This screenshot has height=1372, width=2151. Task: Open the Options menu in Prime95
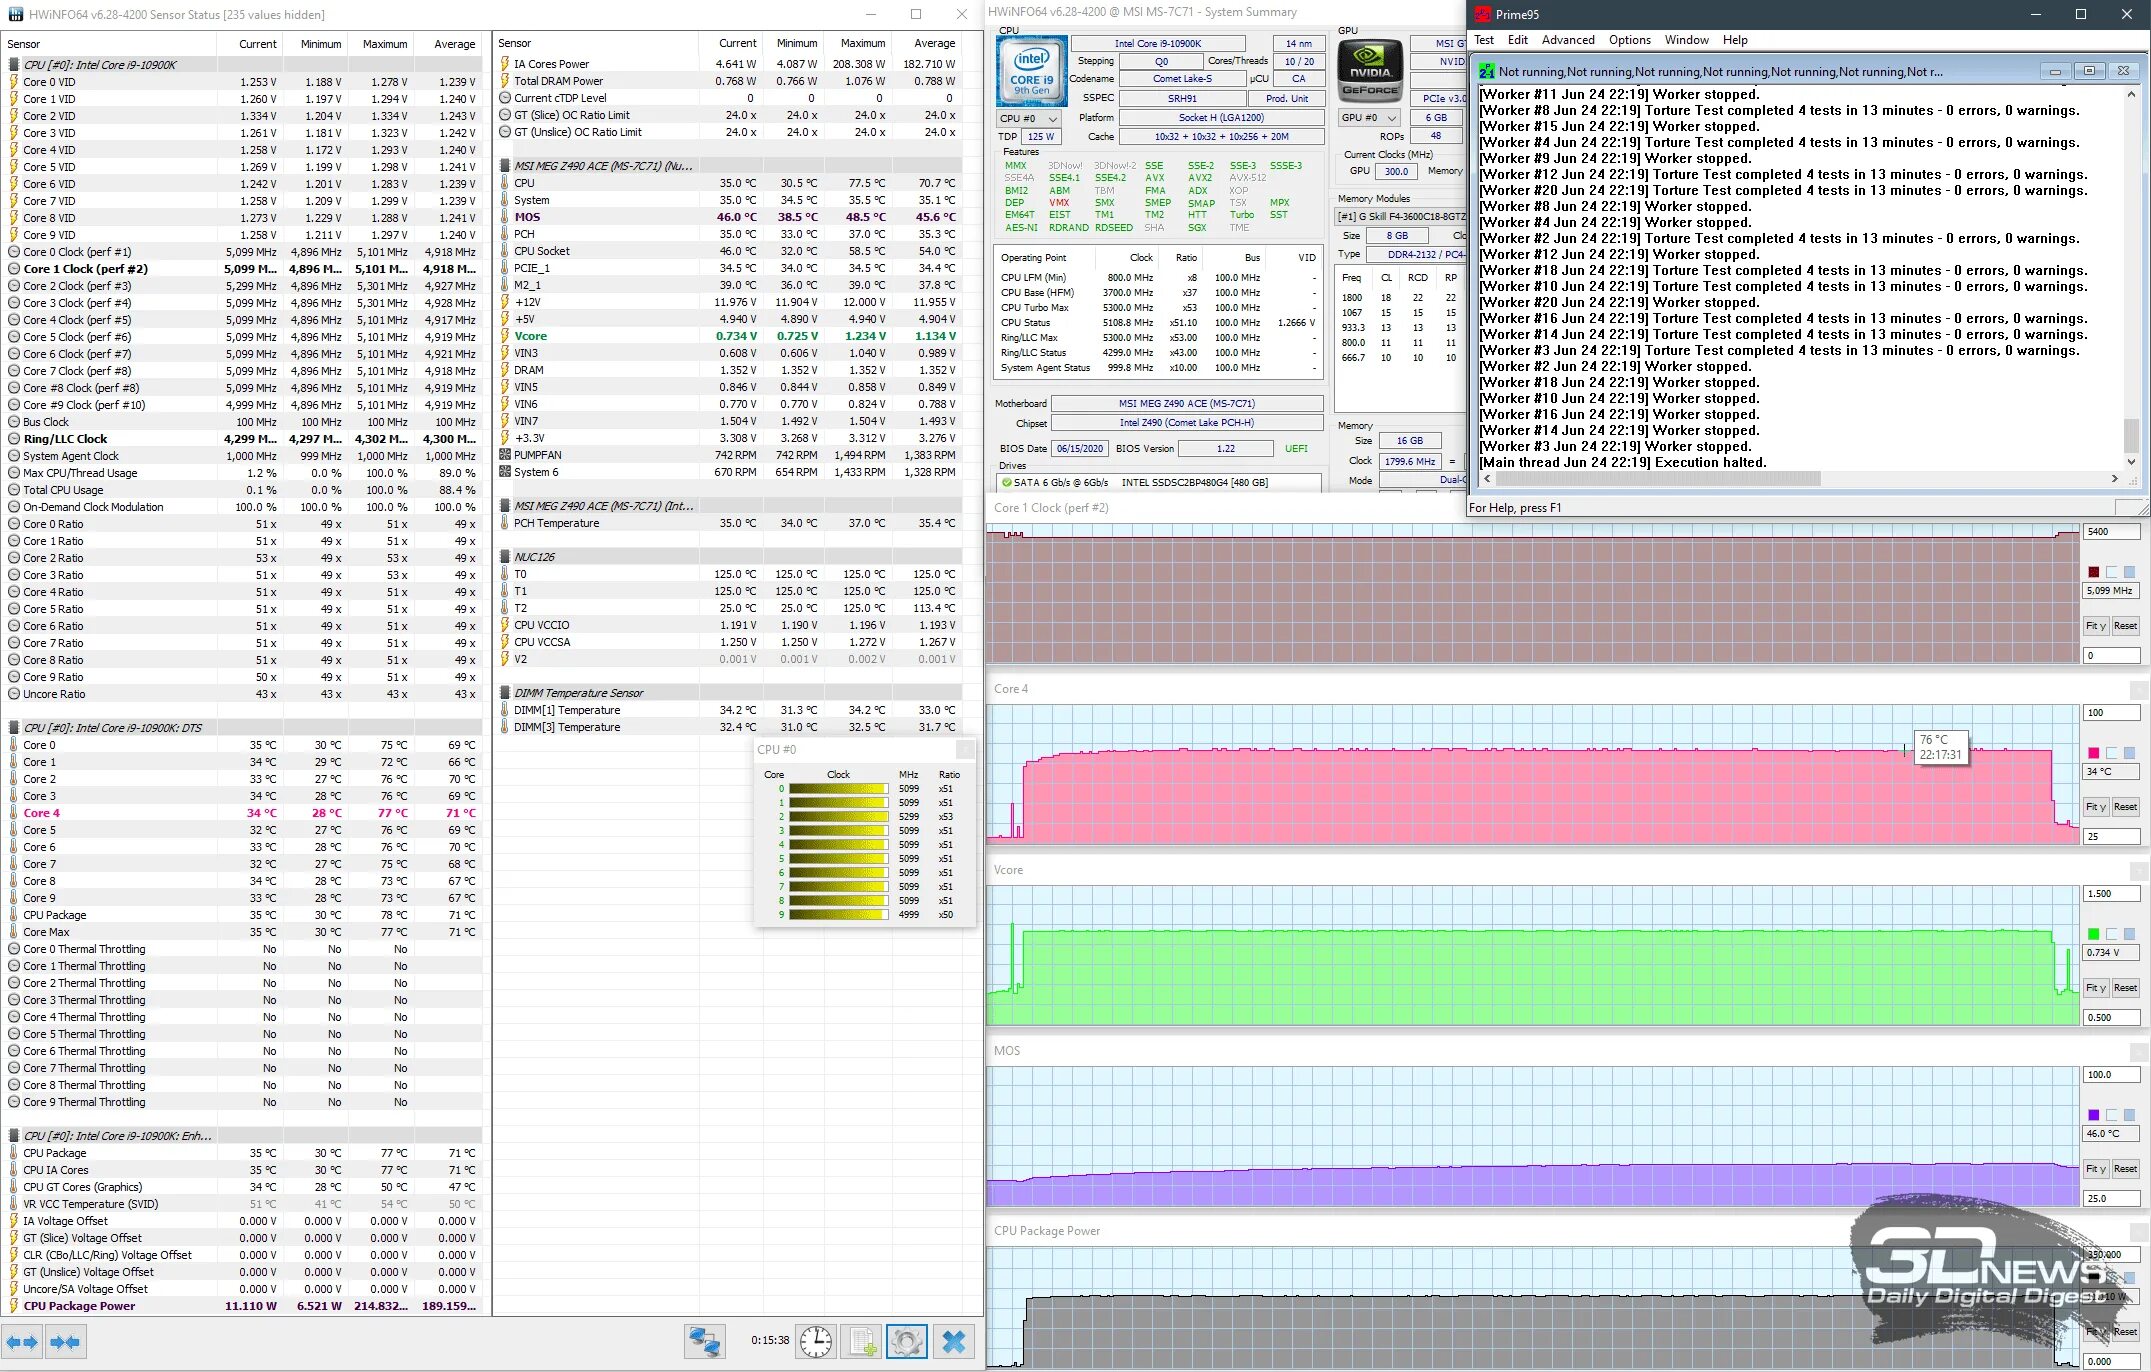pyautogui.click(x=1630, y=40)
